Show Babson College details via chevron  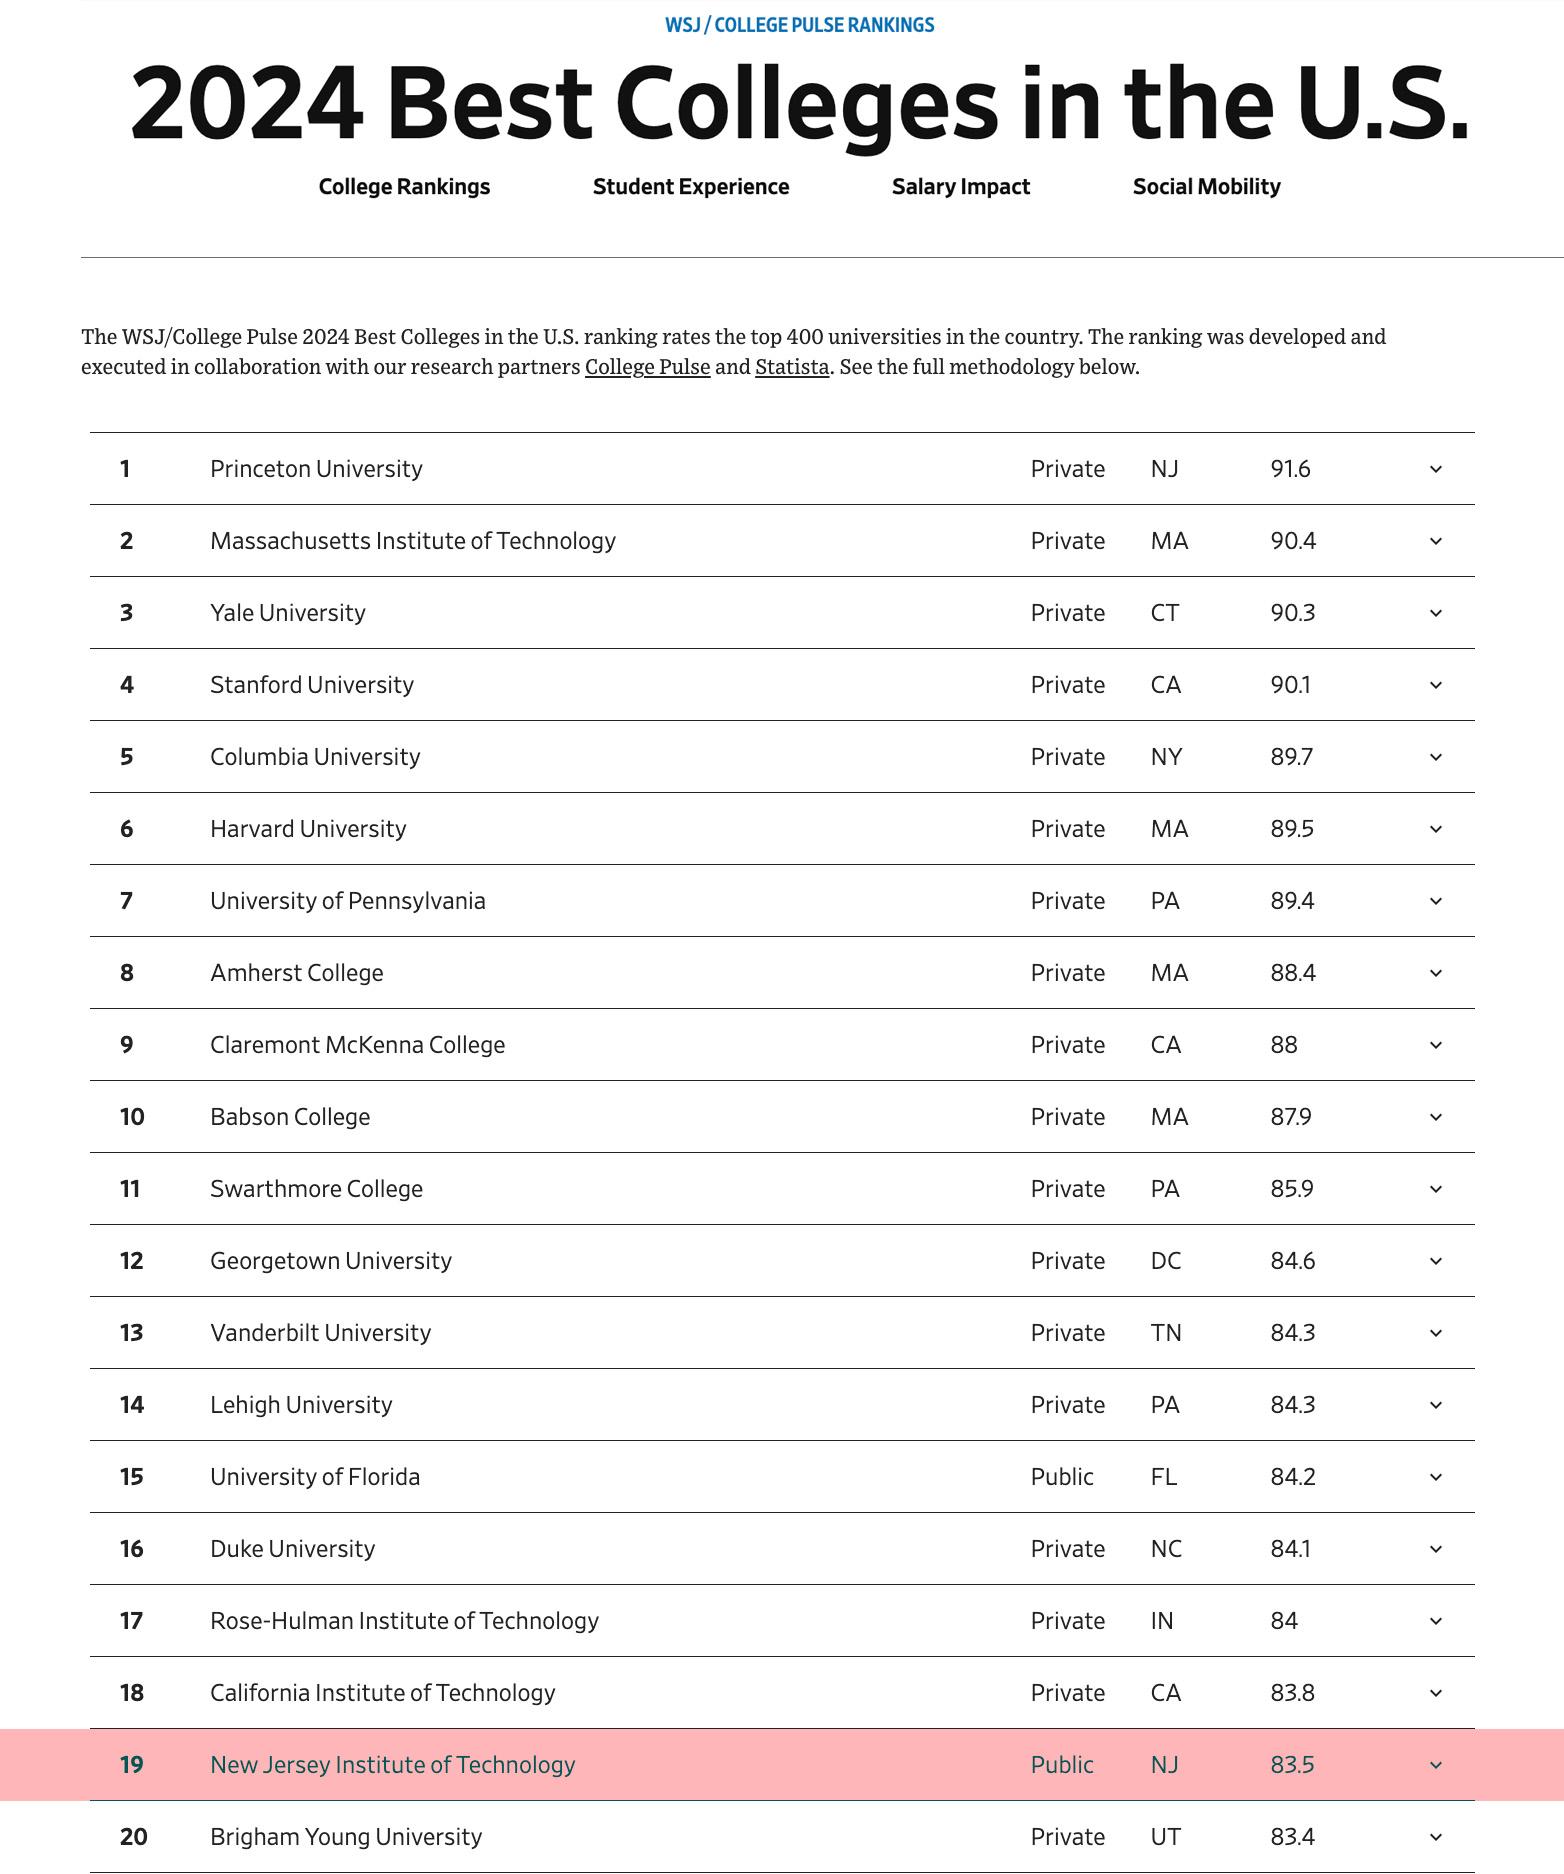[x=1435, y=1117]
